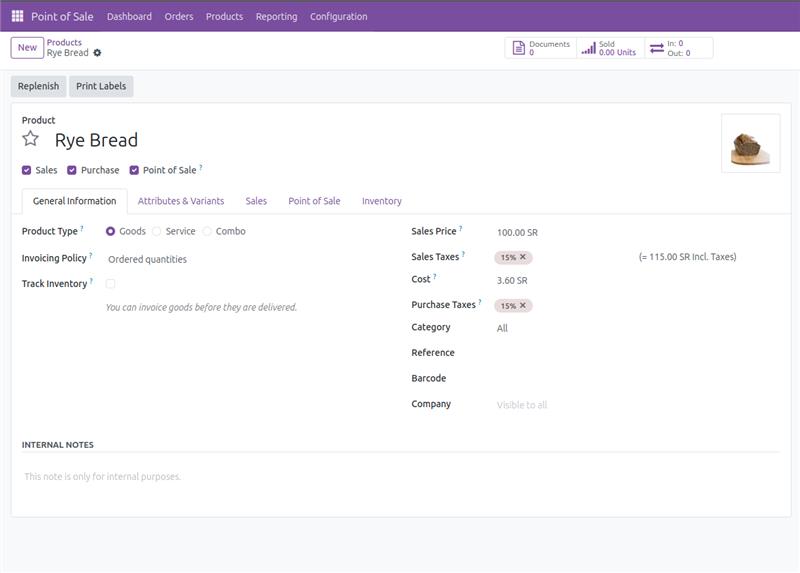Remove the 15% sales tax tag
The image size is (800, 573).
(523, 257)
